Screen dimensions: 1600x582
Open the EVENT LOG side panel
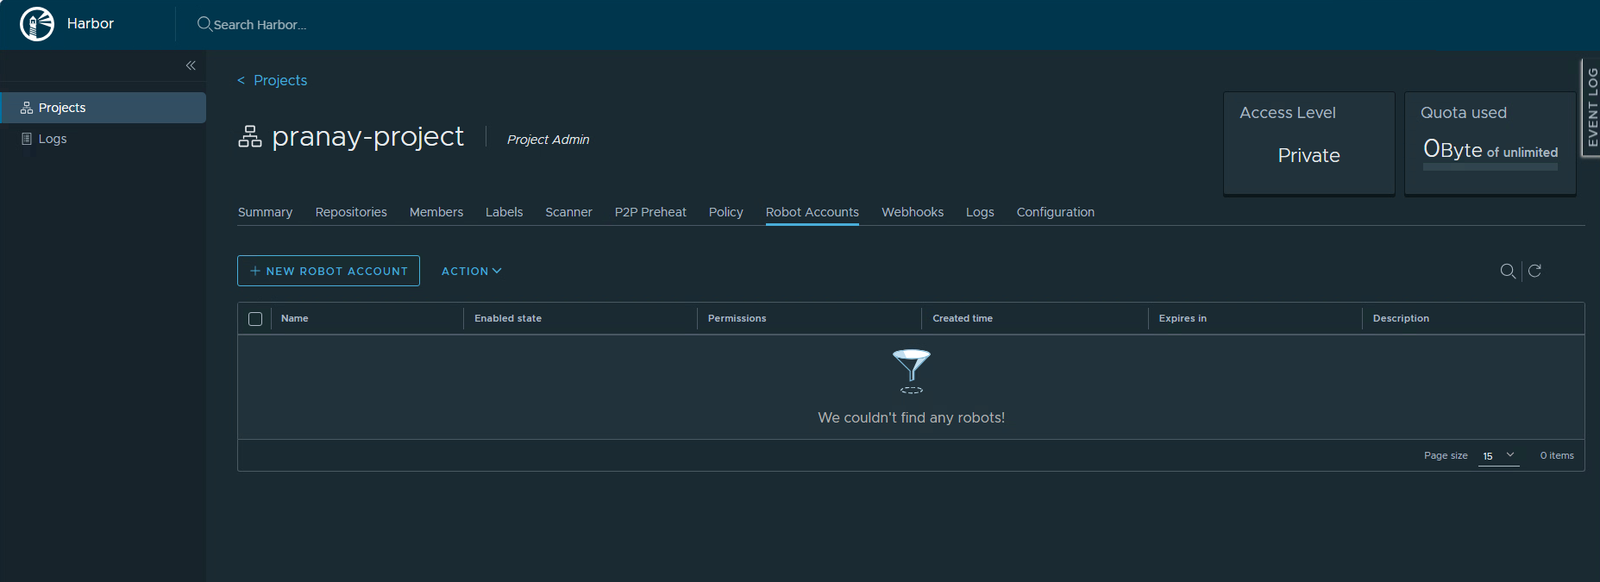1590,108
